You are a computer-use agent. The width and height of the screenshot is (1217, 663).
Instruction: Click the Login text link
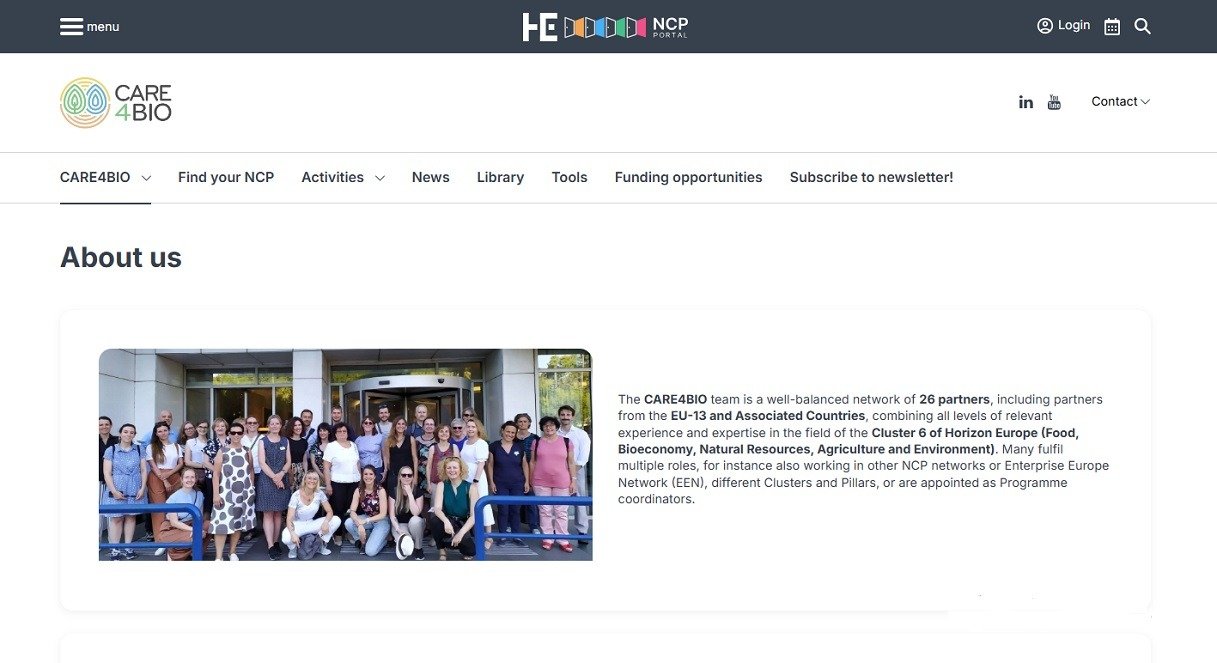click(1074, 26)
